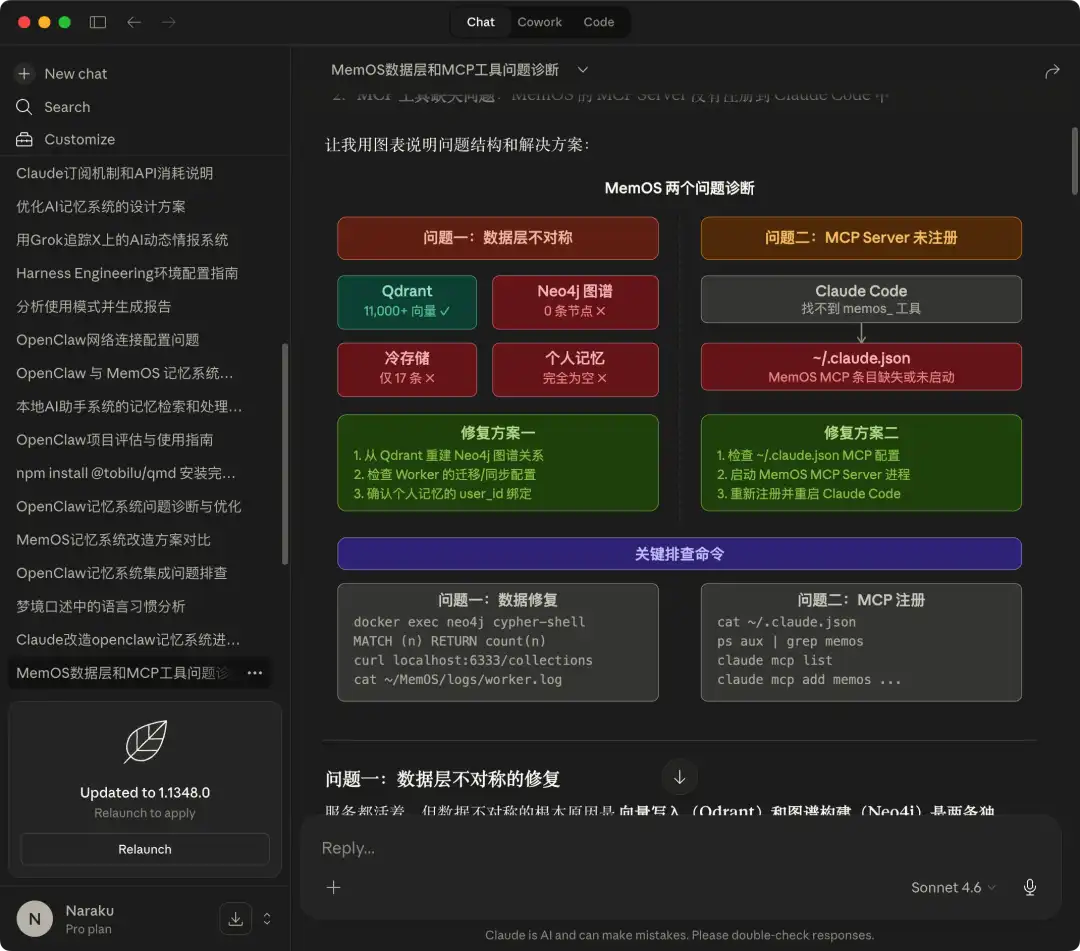Open the Sonnet 4.6 model selector

953,887
